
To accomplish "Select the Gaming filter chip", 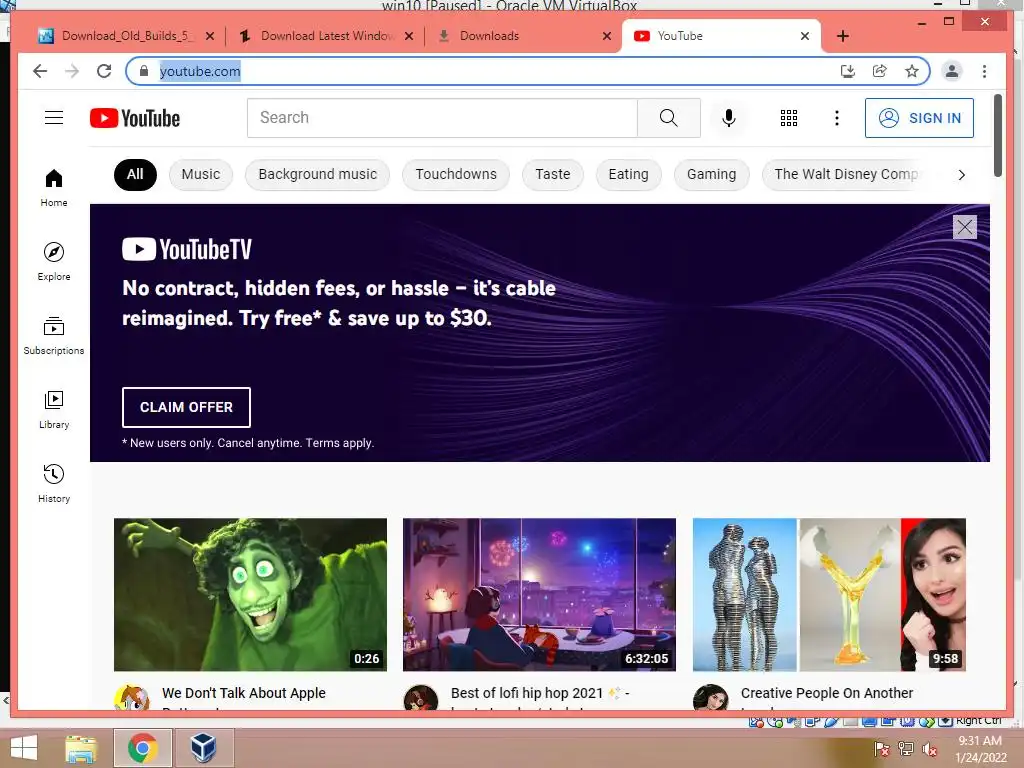I will 711,174.
